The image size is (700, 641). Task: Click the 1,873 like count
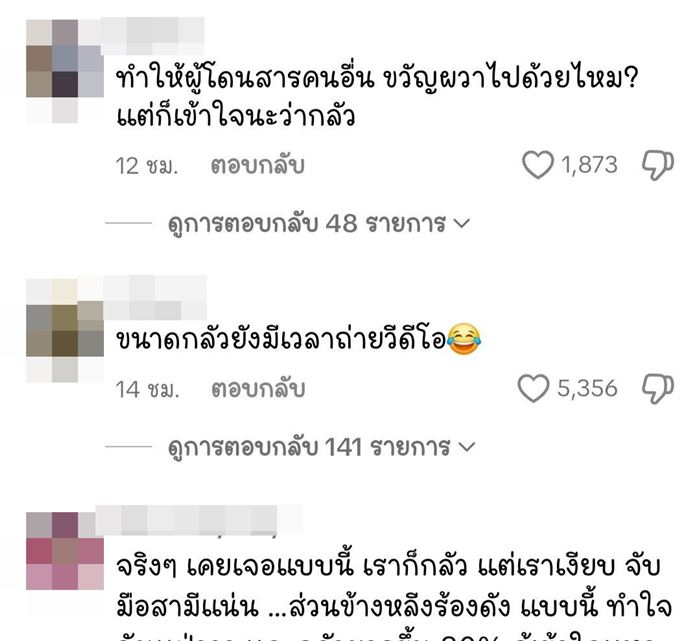tap(589, 165)
